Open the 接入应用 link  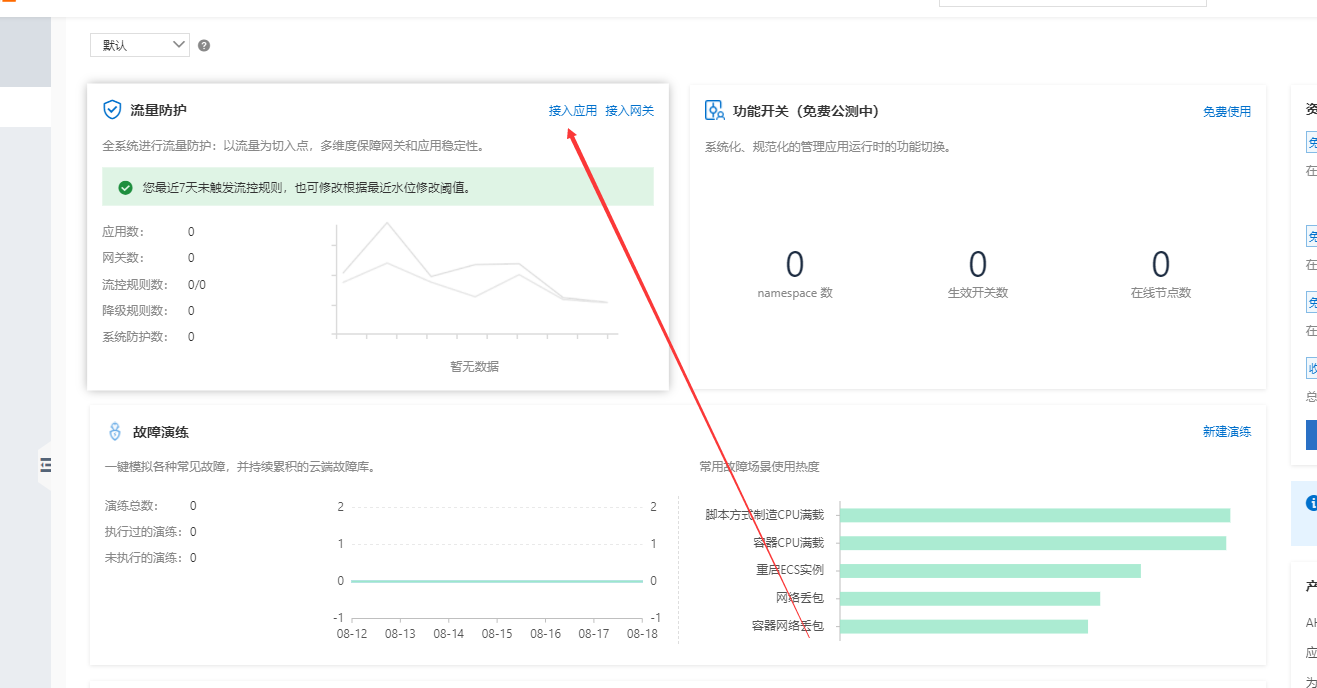click(x=573, y=111)
